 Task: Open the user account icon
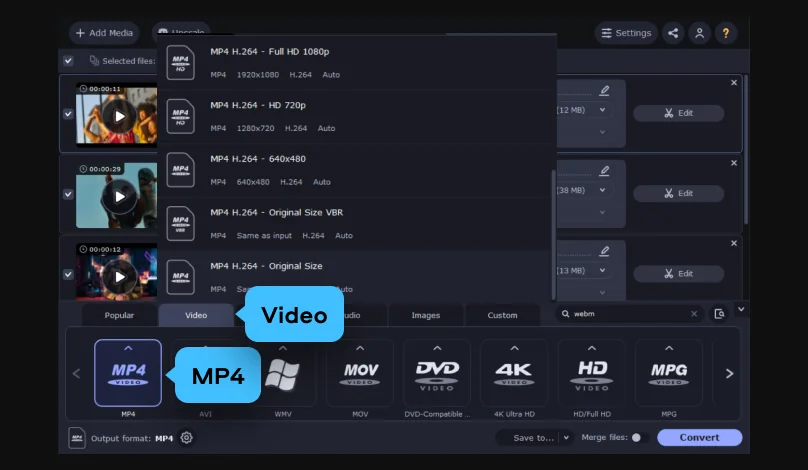tap(699, 33)
